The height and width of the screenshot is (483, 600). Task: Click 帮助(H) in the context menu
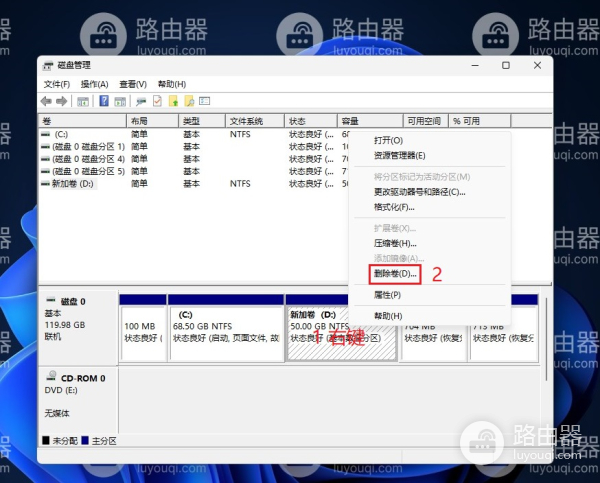click(430, 316)
